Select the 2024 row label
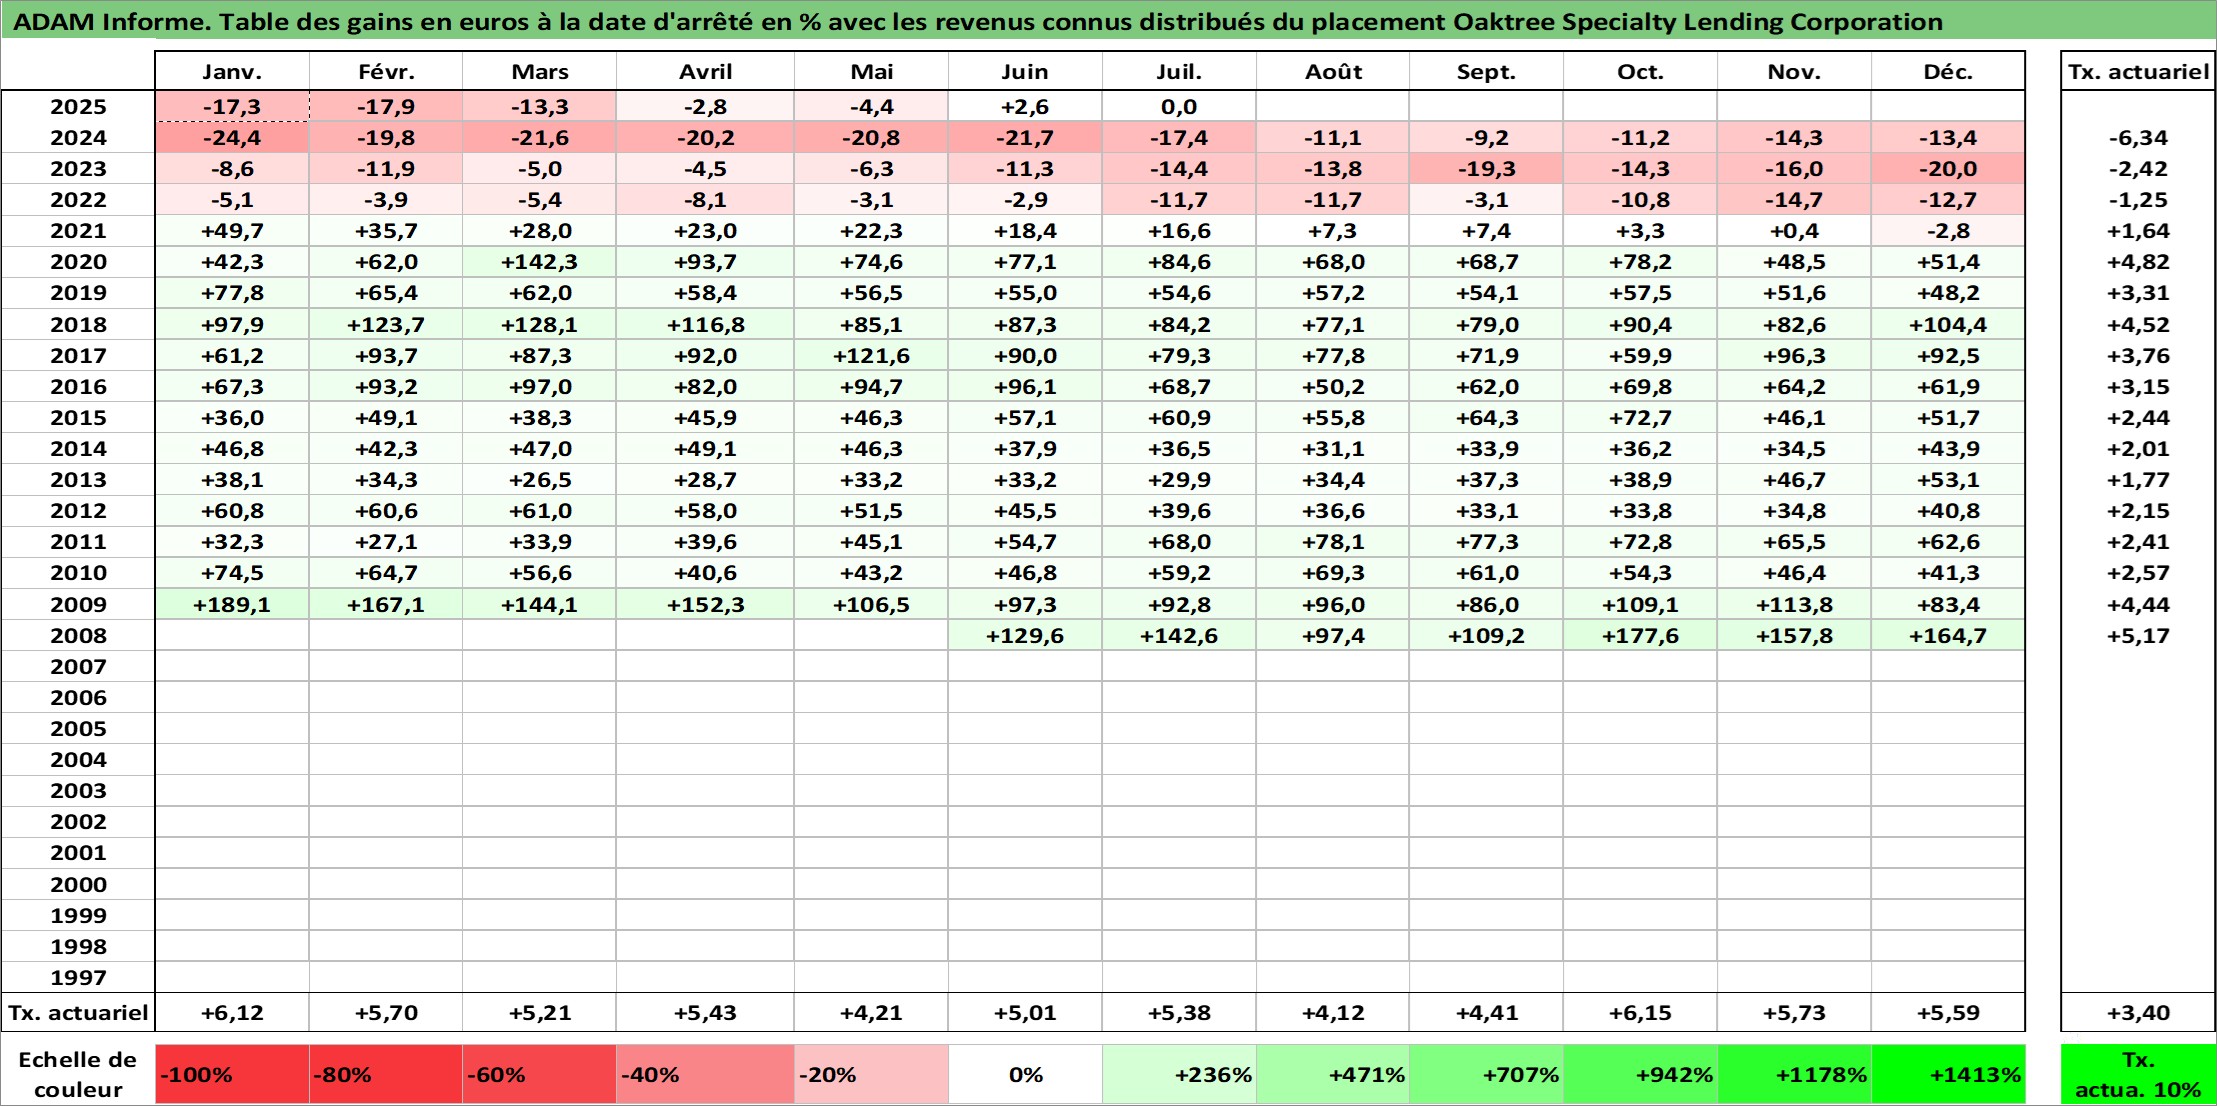Viewport: 2217px width, 1106px height. click(x=78, y=137)
